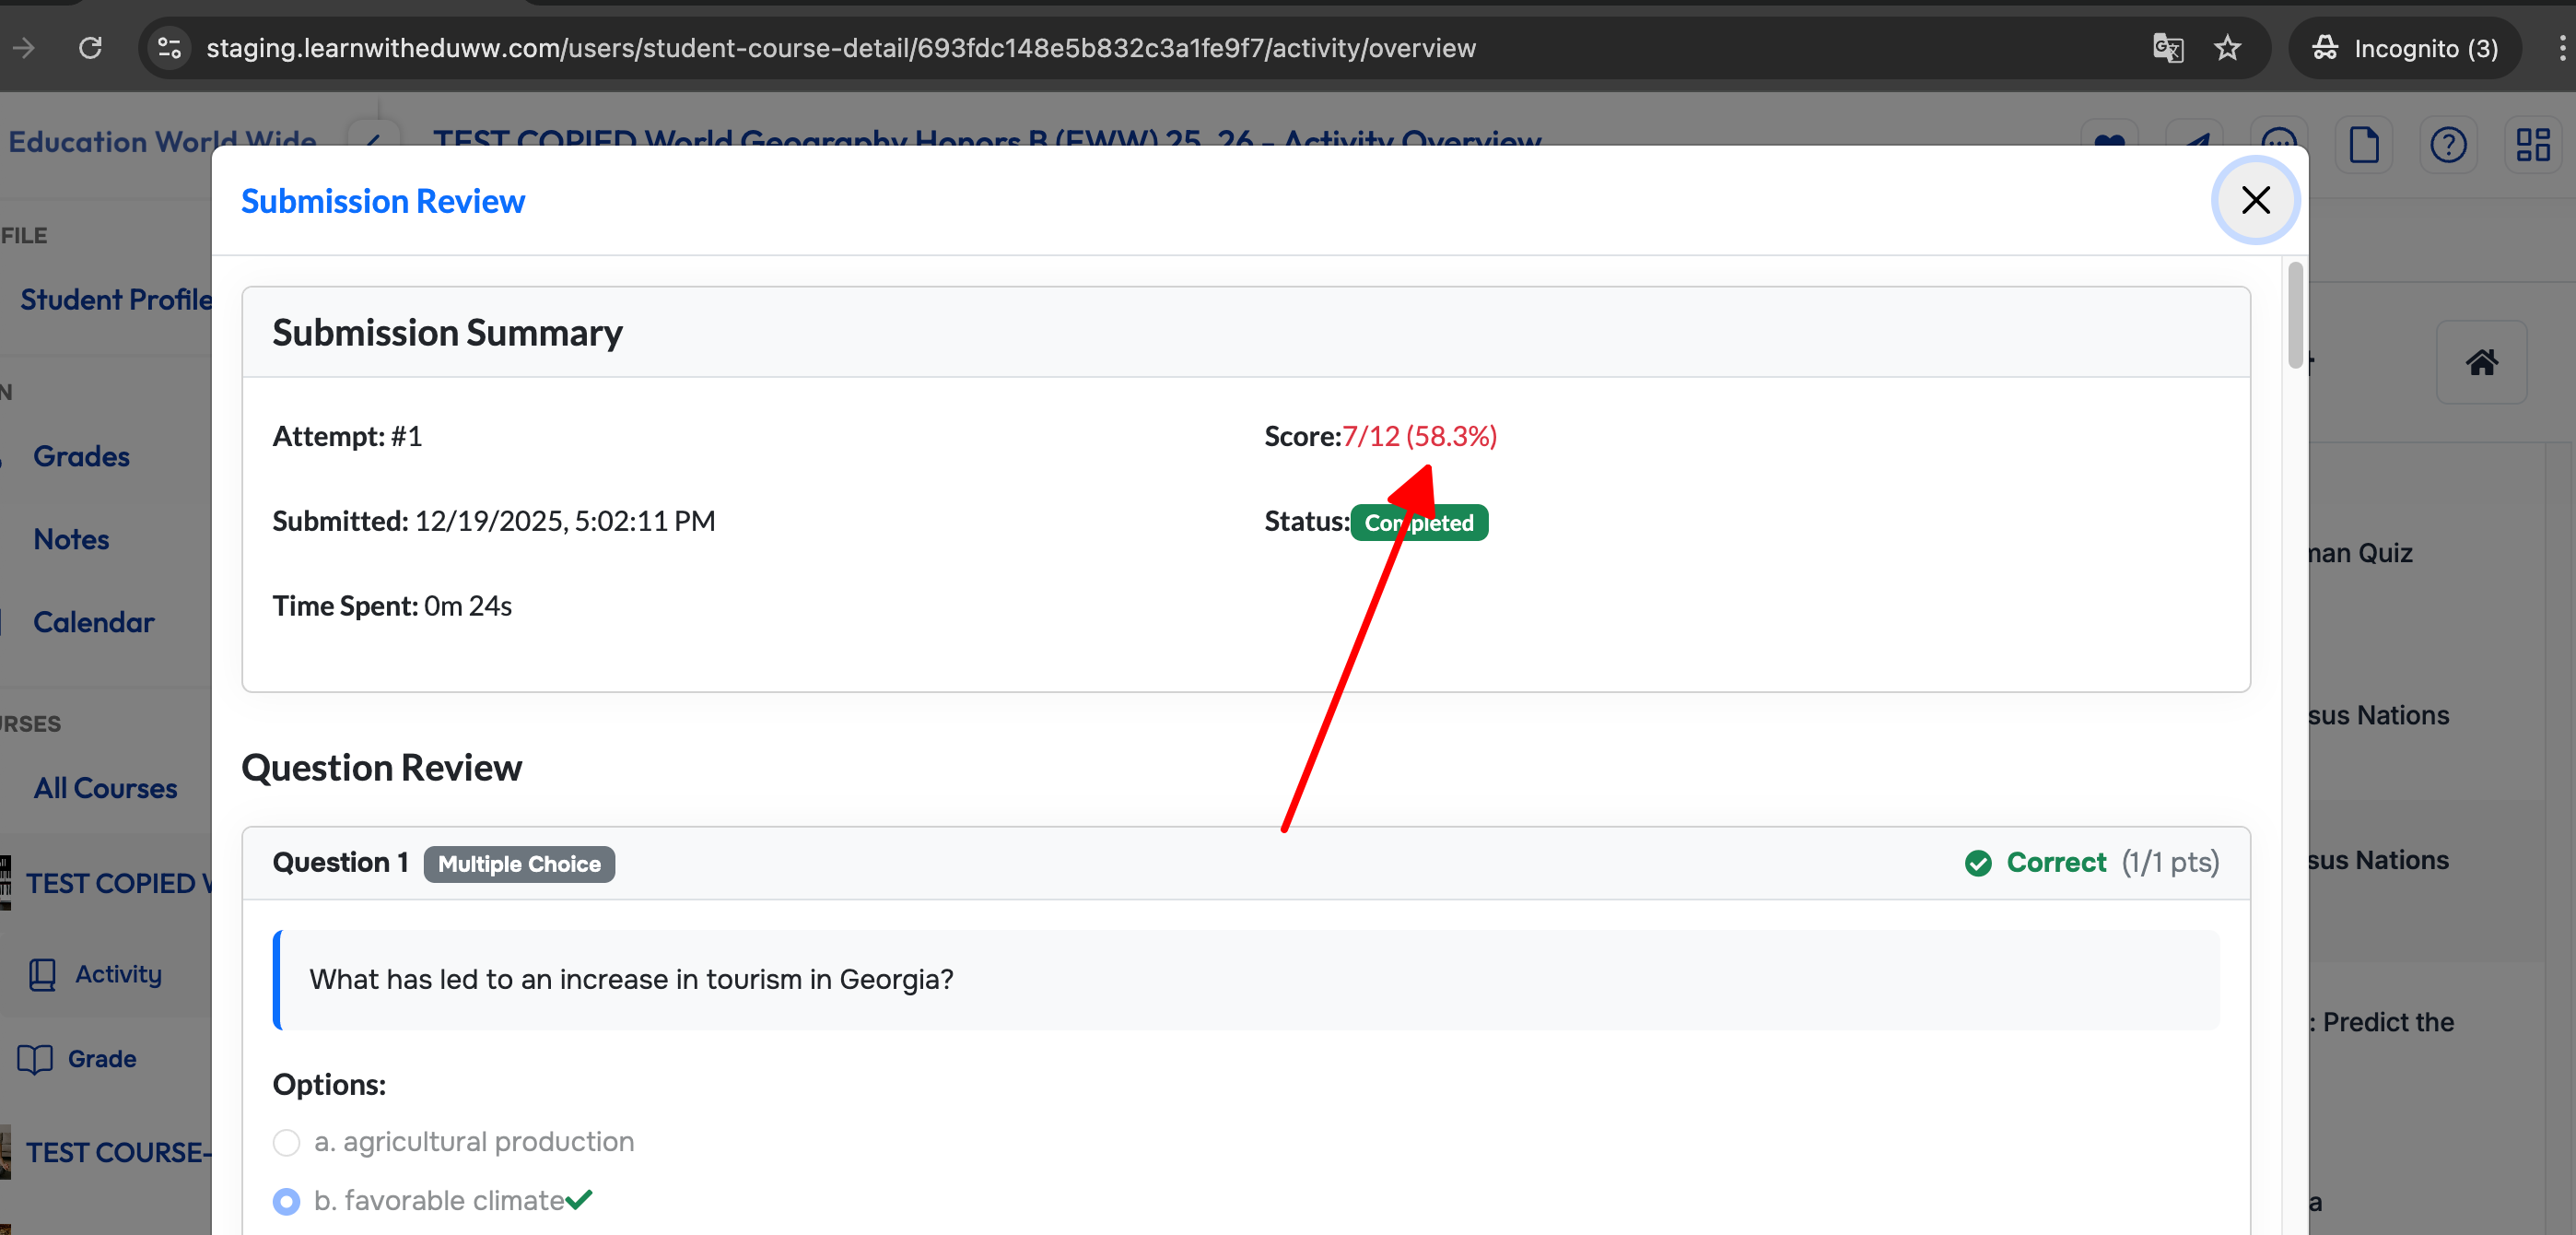Go to Notes in sidebar
The width and height of the screenshot is (2576, 1235).
point(71,540)
